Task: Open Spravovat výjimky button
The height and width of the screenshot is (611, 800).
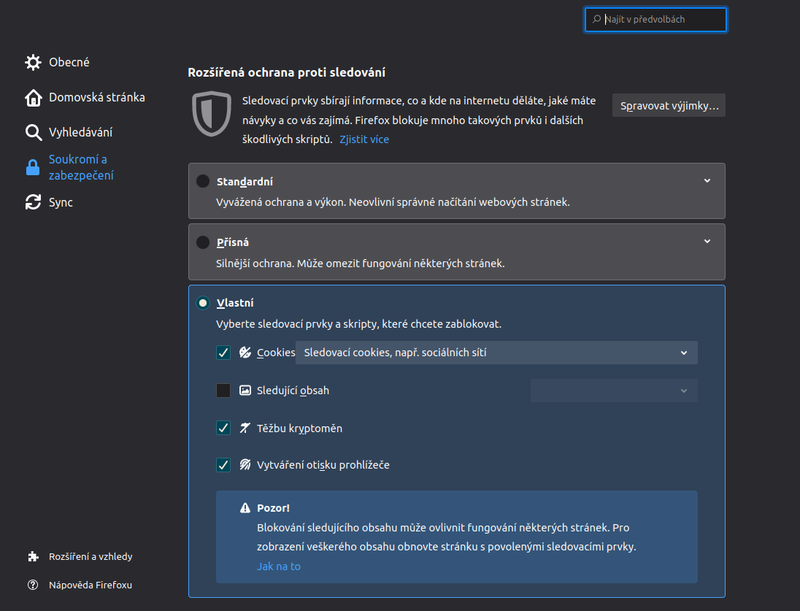Action: (x=669, y=105)
